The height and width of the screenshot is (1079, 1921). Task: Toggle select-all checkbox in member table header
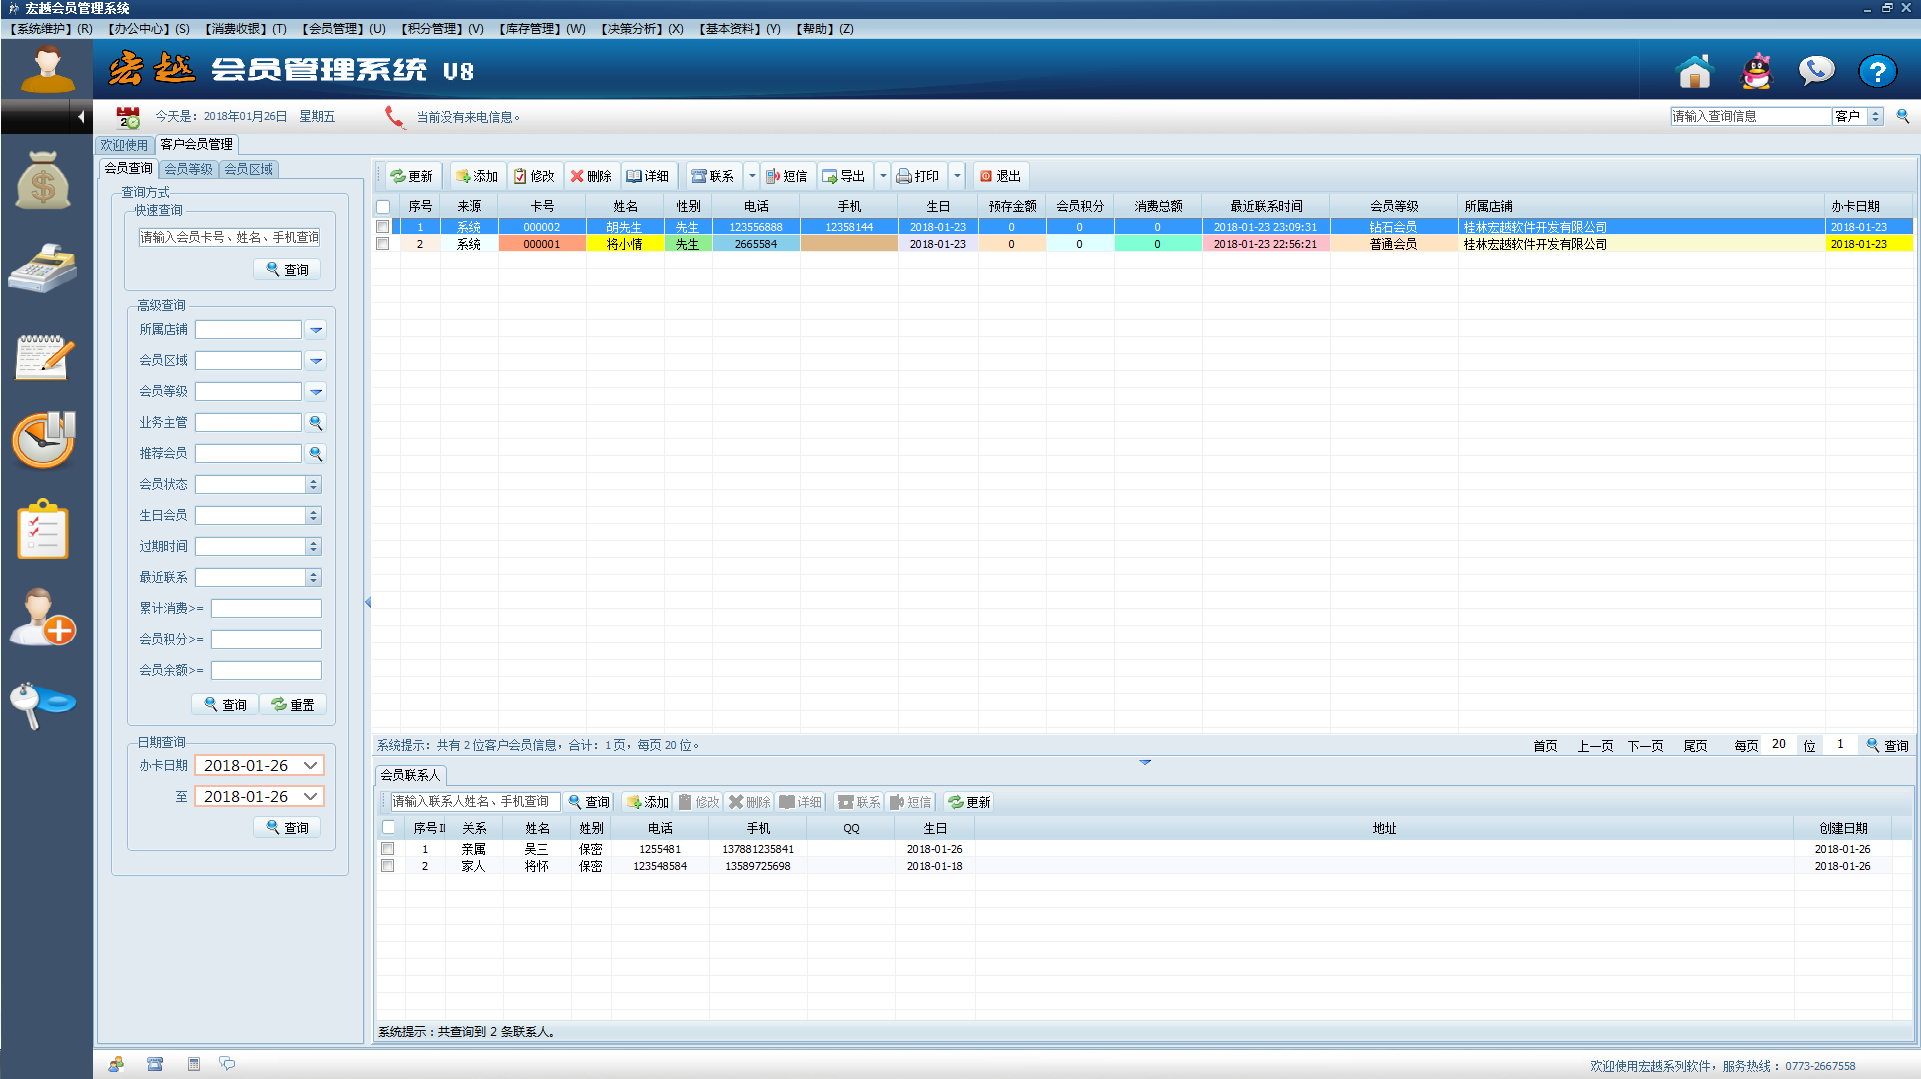pyautogui.click(x=383, y=206)
